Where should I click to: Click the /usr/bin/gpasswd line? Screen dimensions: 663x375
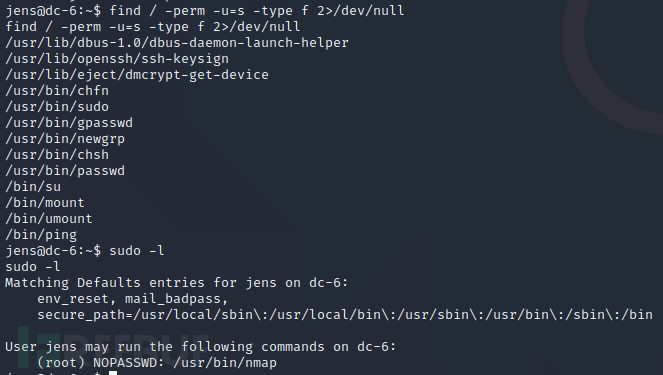click(x=69, y=123)
